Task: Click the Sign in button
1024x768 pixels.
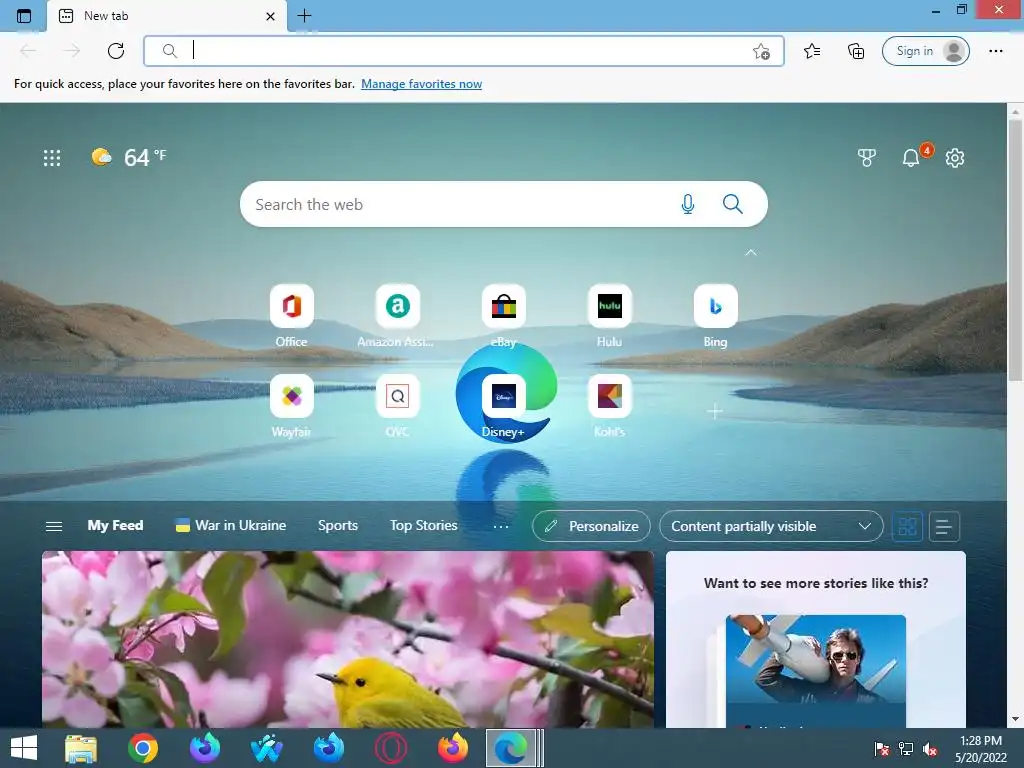Action: 925,51
